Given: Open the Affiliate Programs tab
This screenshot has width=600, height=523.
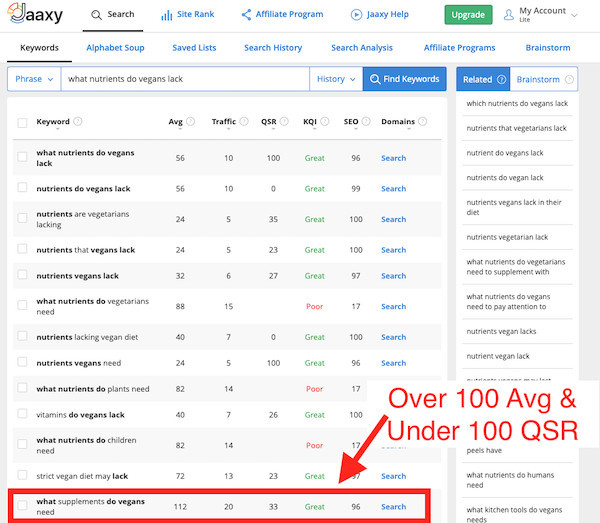Looking at the screenshot, I should pyautogui.click(x=460, y=48).
